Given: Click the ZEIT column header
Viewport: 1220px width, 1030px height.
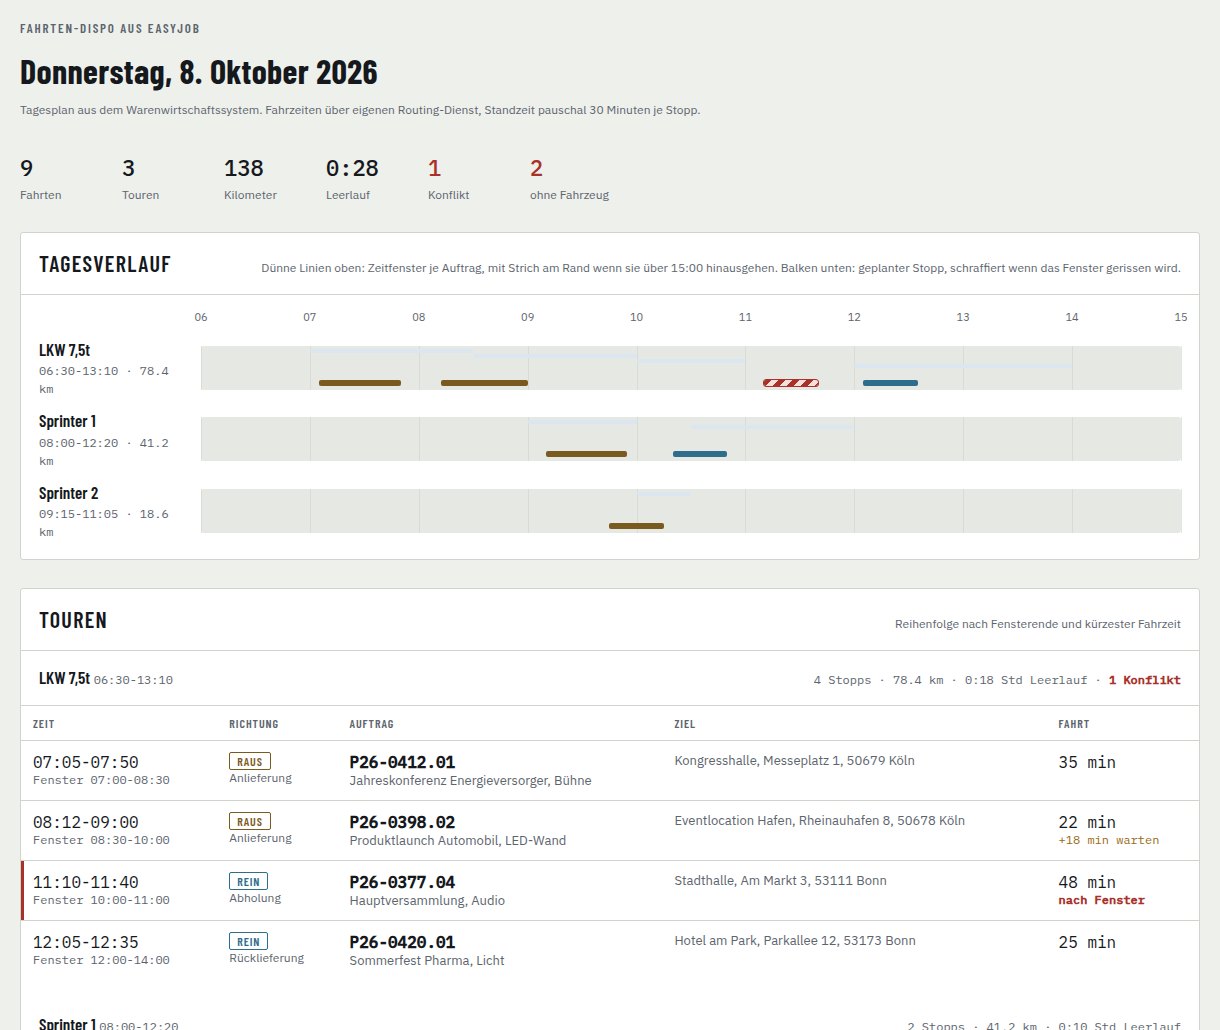Looking at the screenshot, I should [44, 724].
